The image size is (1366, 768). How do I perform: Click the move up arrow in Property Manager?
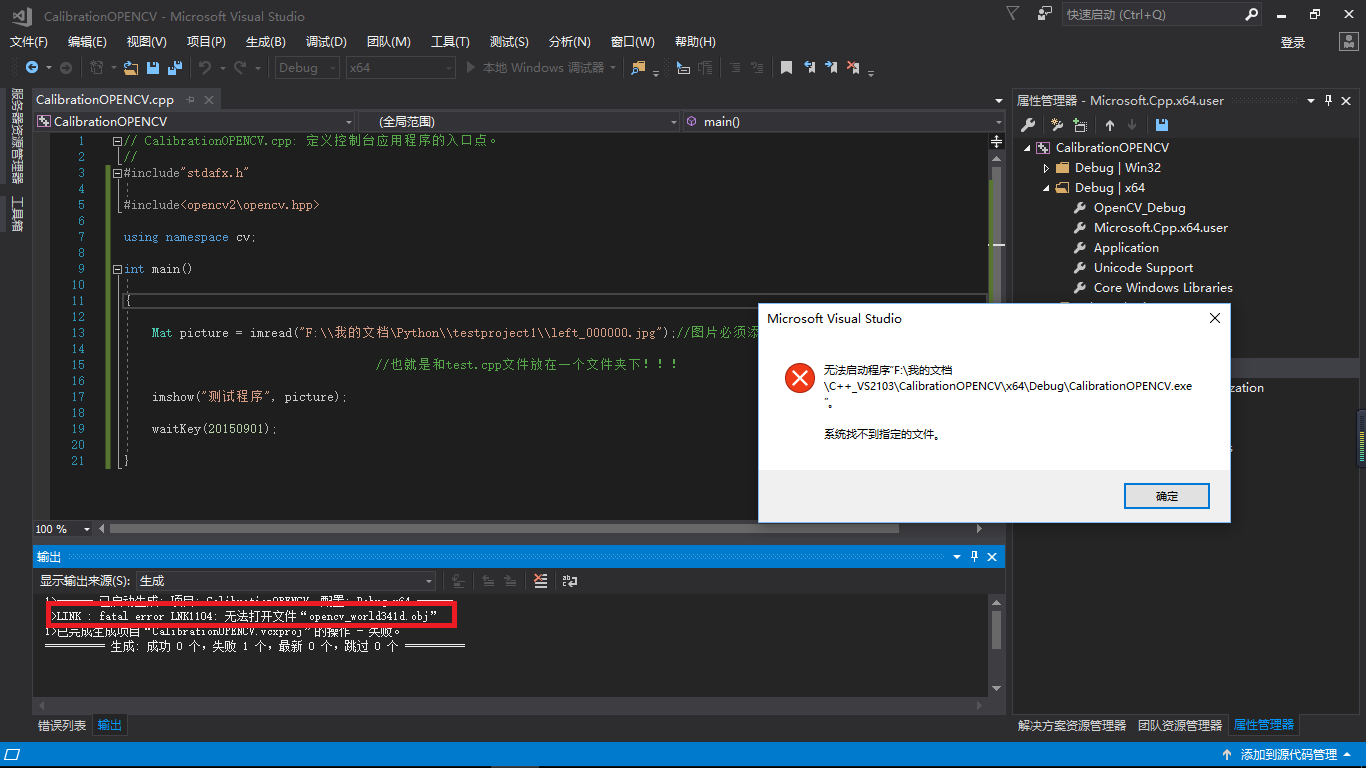tap(1109, 125)
